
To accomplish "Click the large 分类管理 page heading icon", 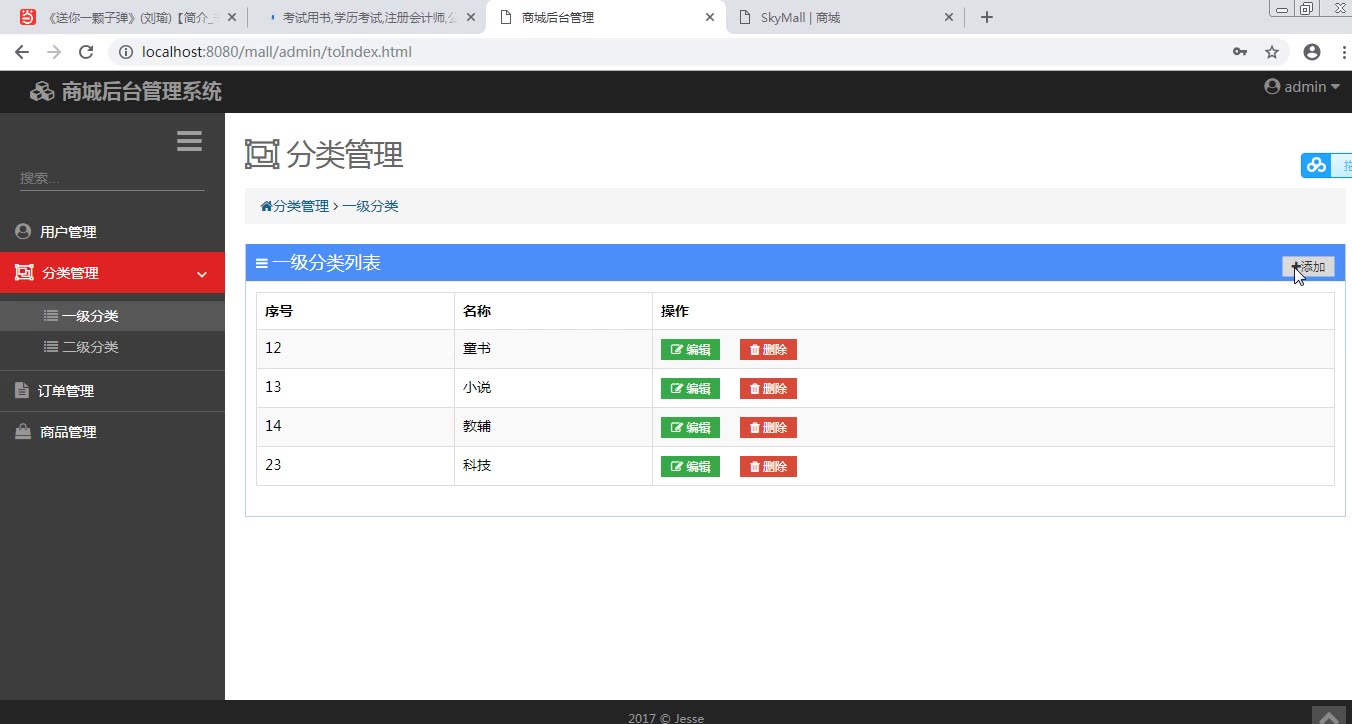I will click(262, 154).
